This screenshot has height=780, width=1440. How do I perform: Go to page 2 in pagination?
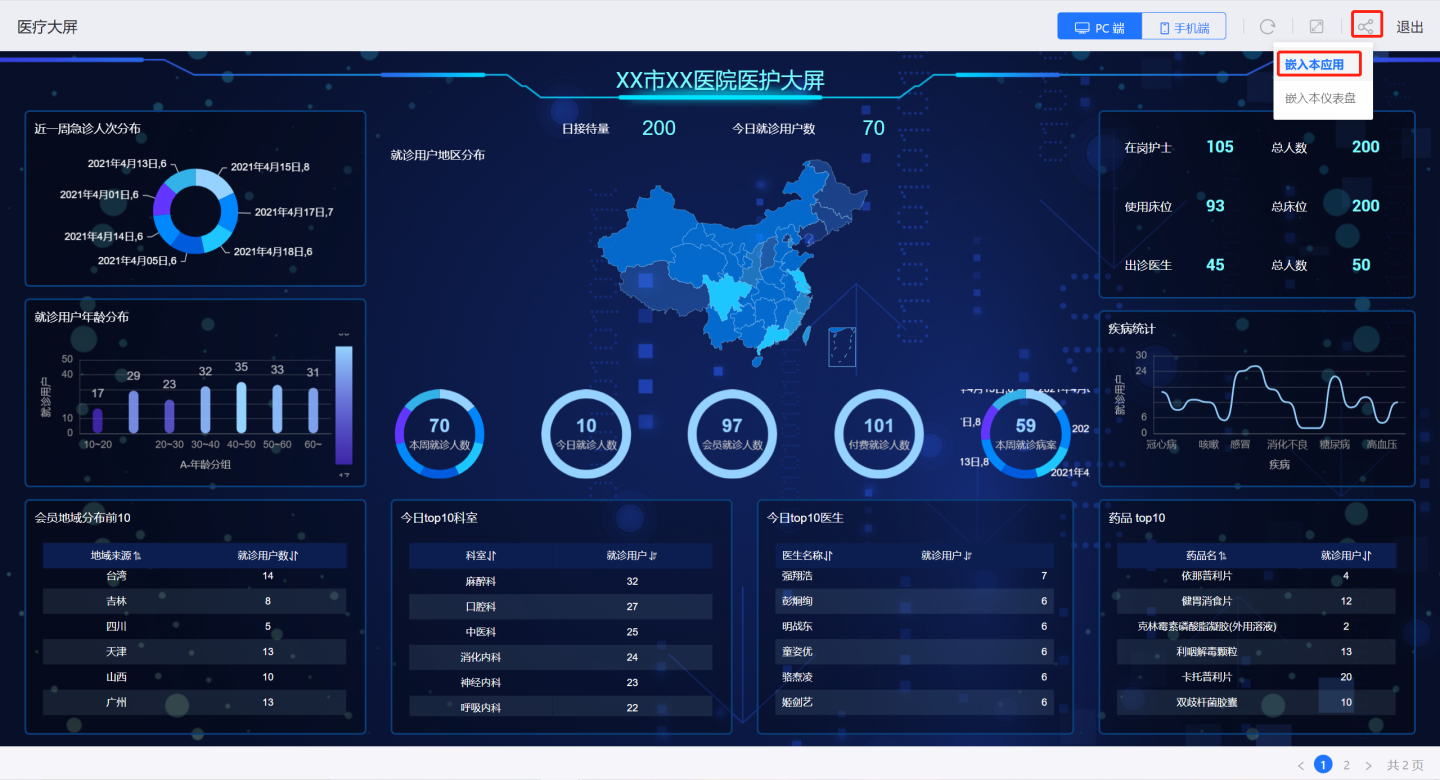[x=1346, y=765]
